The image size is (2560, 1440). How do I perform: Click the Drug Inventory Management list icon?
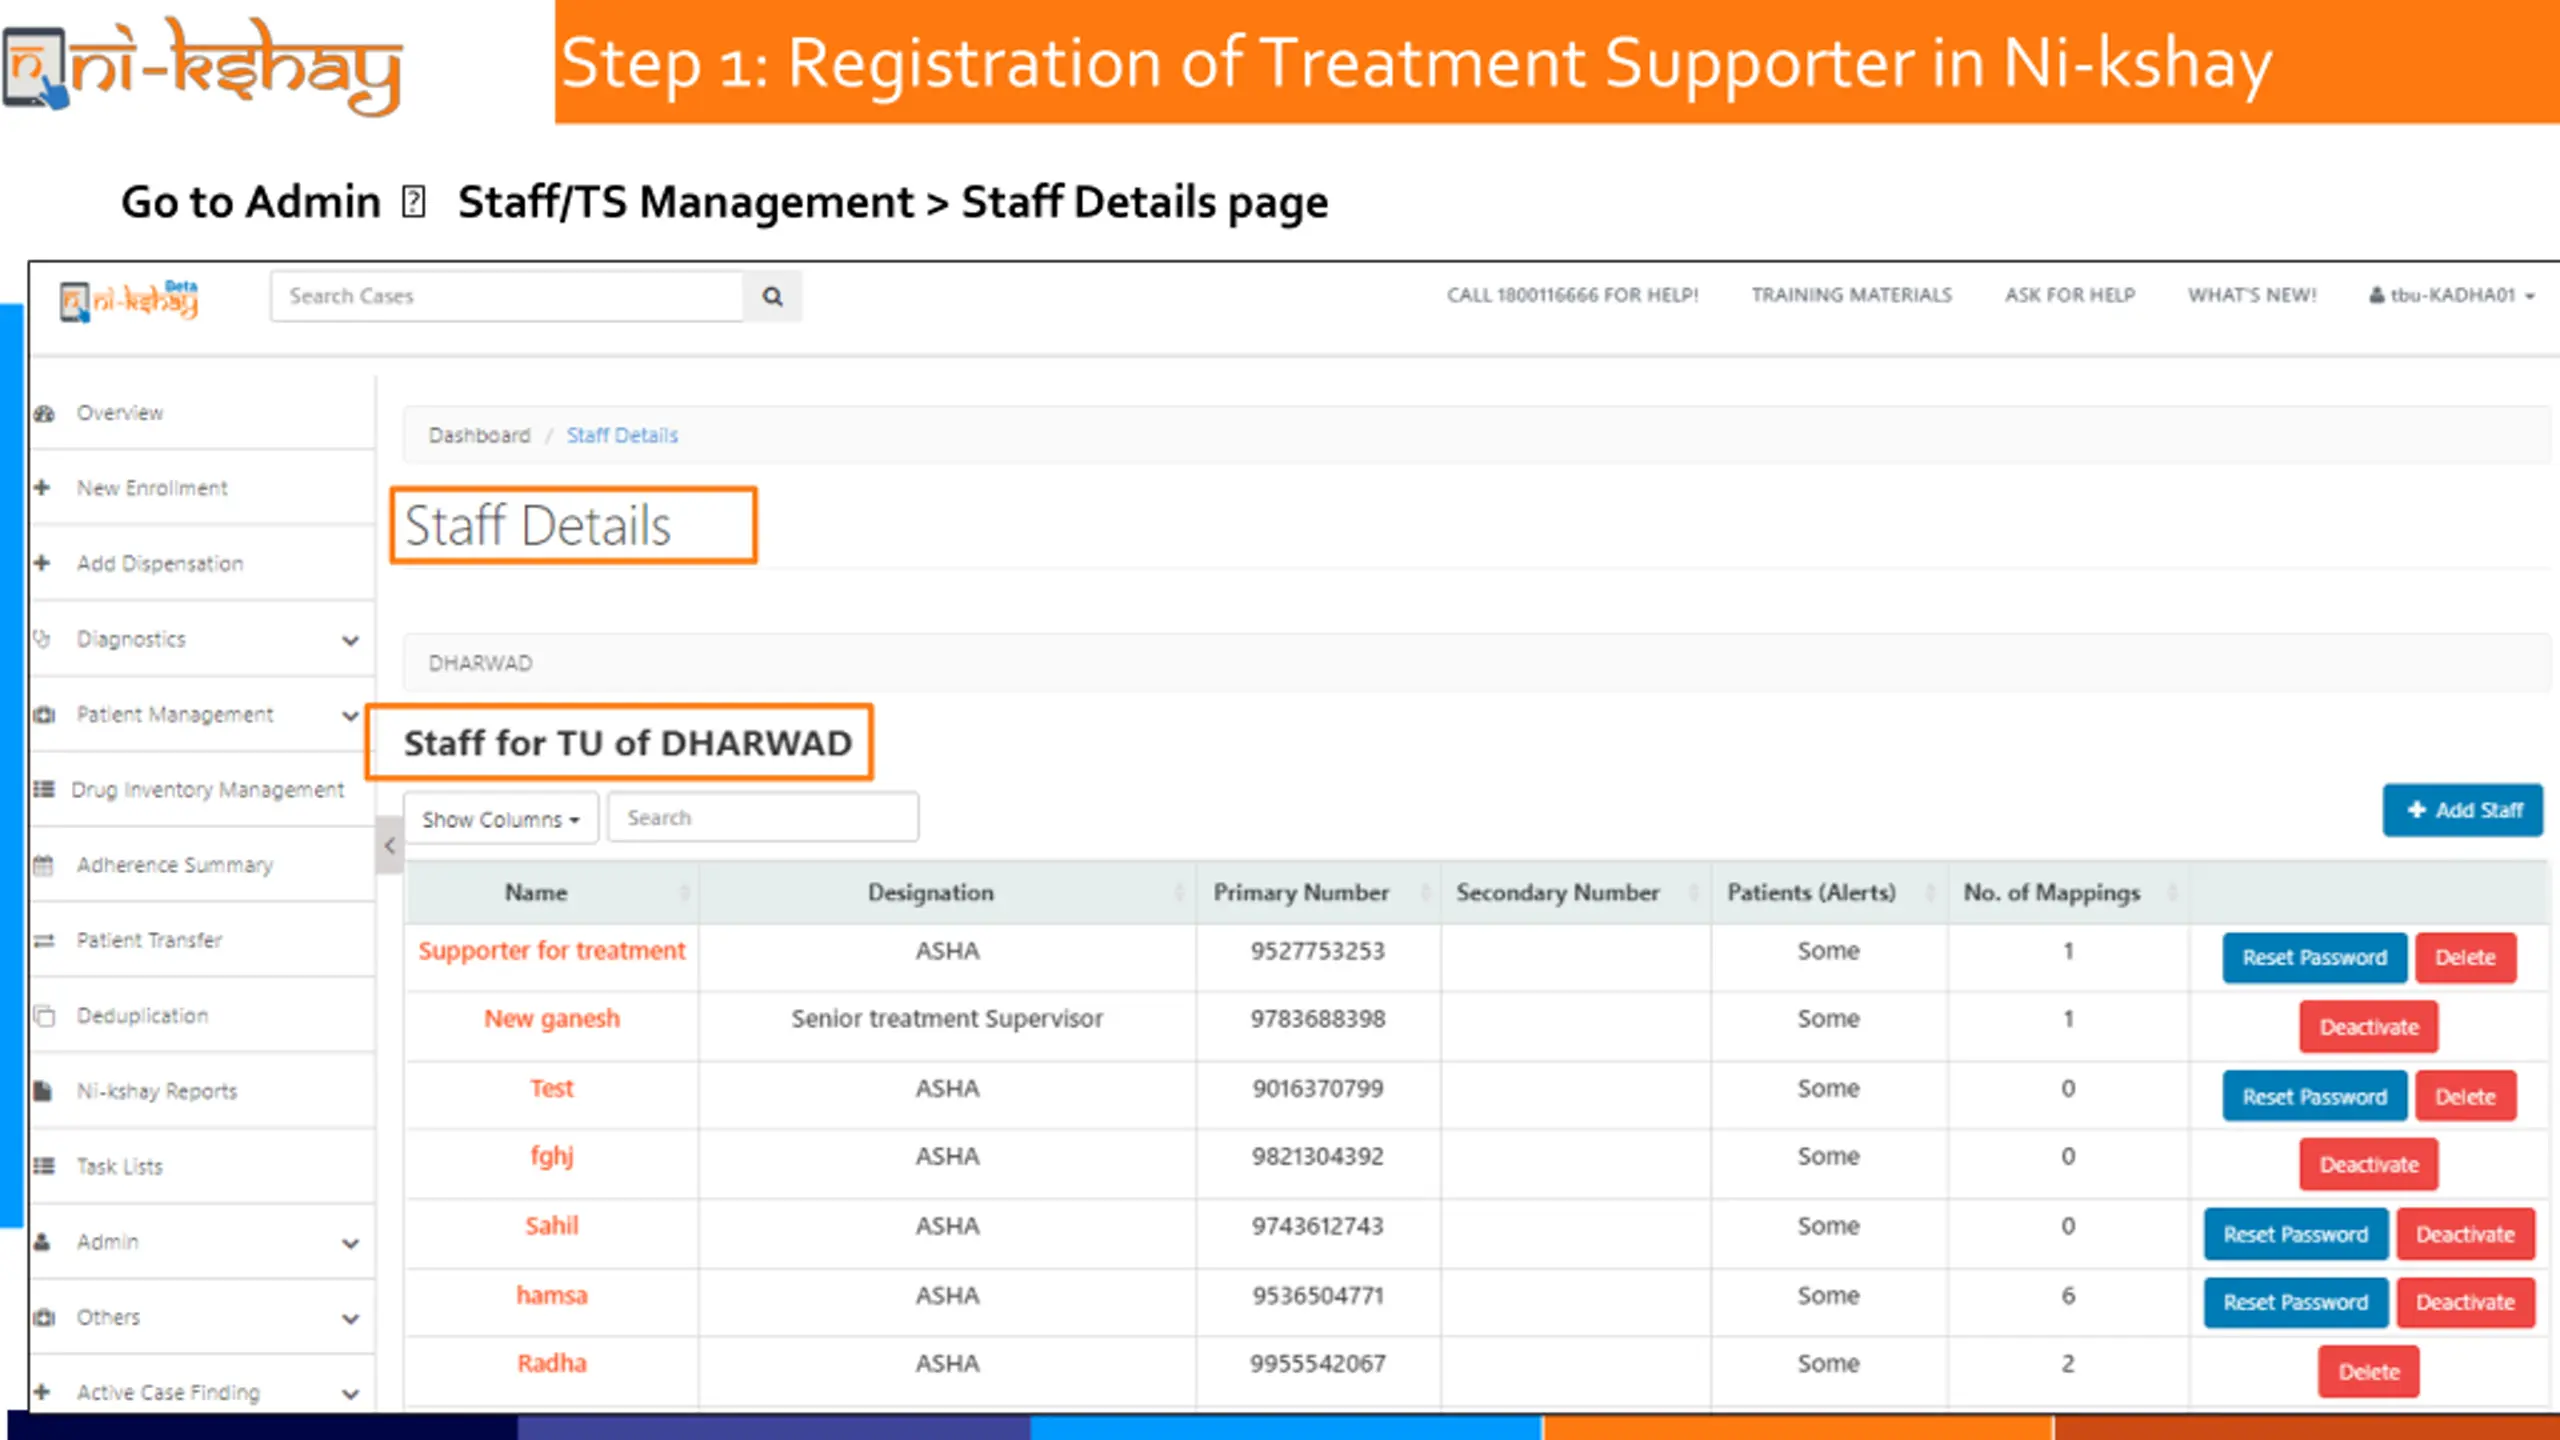click(x=44, y=789)
